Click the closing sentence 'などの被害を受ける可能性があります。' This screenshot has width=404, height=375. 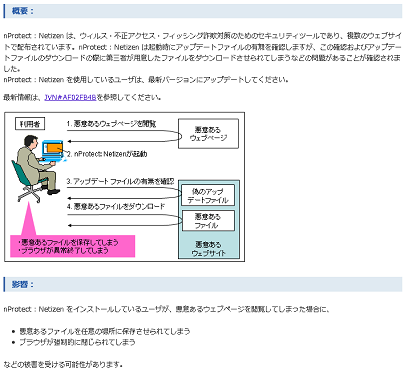coord(63,365)
